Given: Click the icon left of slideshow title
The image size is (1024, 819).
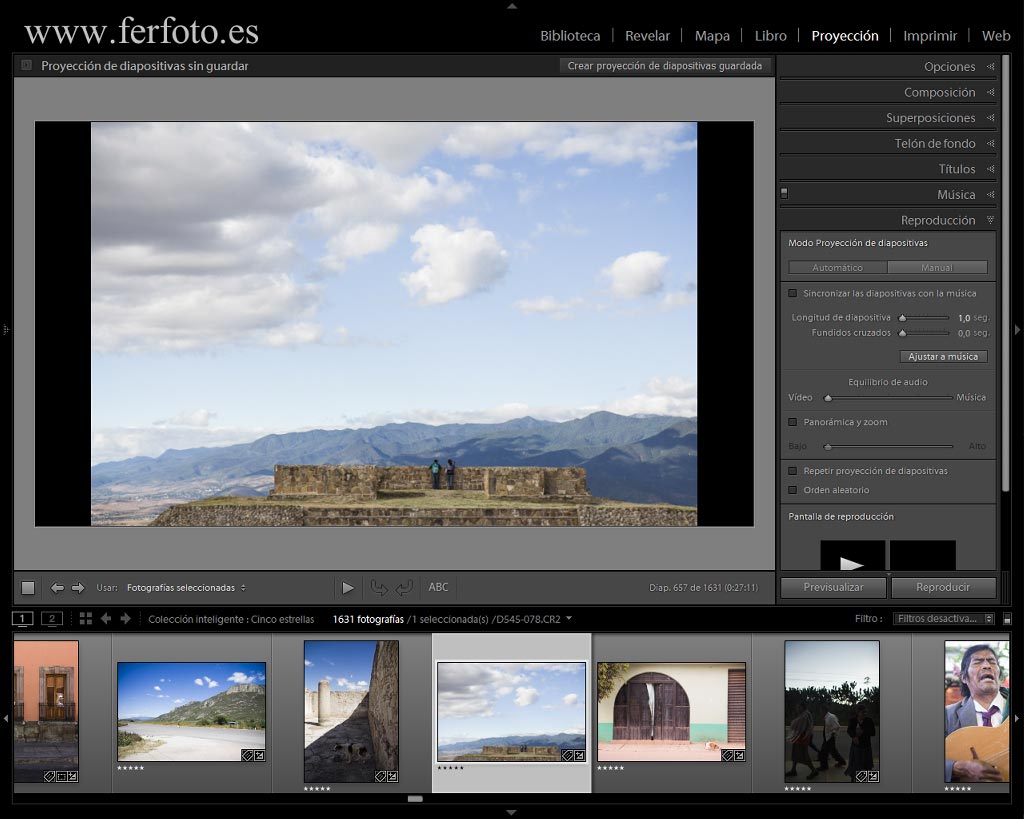Looking at the screenshot, I should [x=26, y=65].
